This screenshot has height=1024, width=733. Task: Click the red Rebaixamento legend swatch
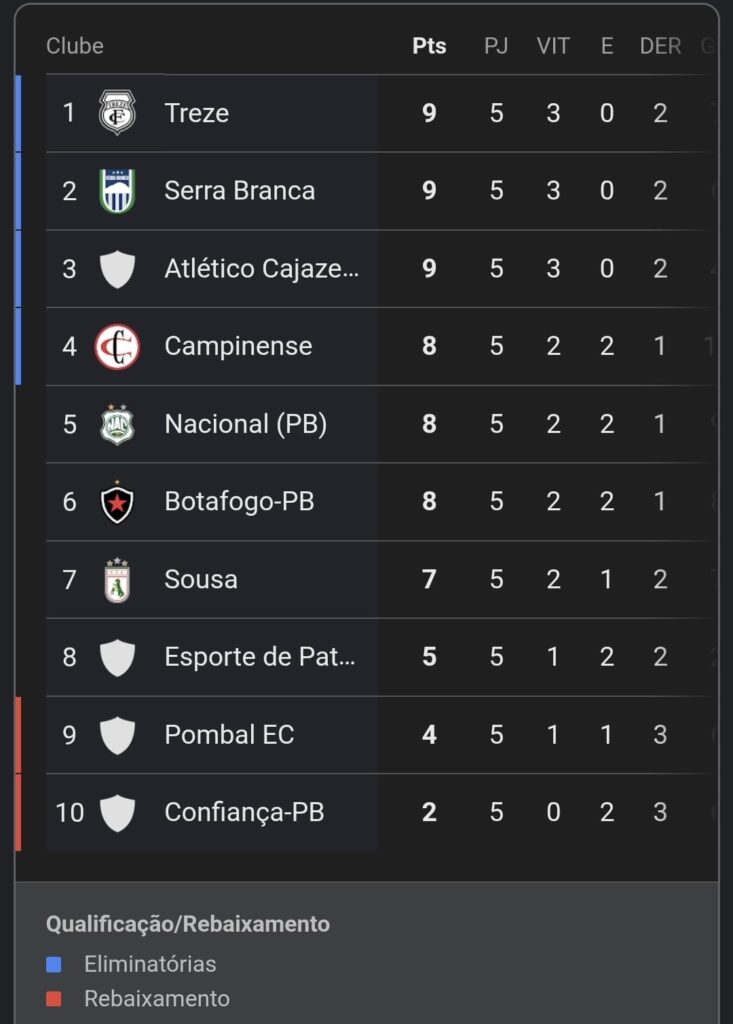tap(54, 999)
